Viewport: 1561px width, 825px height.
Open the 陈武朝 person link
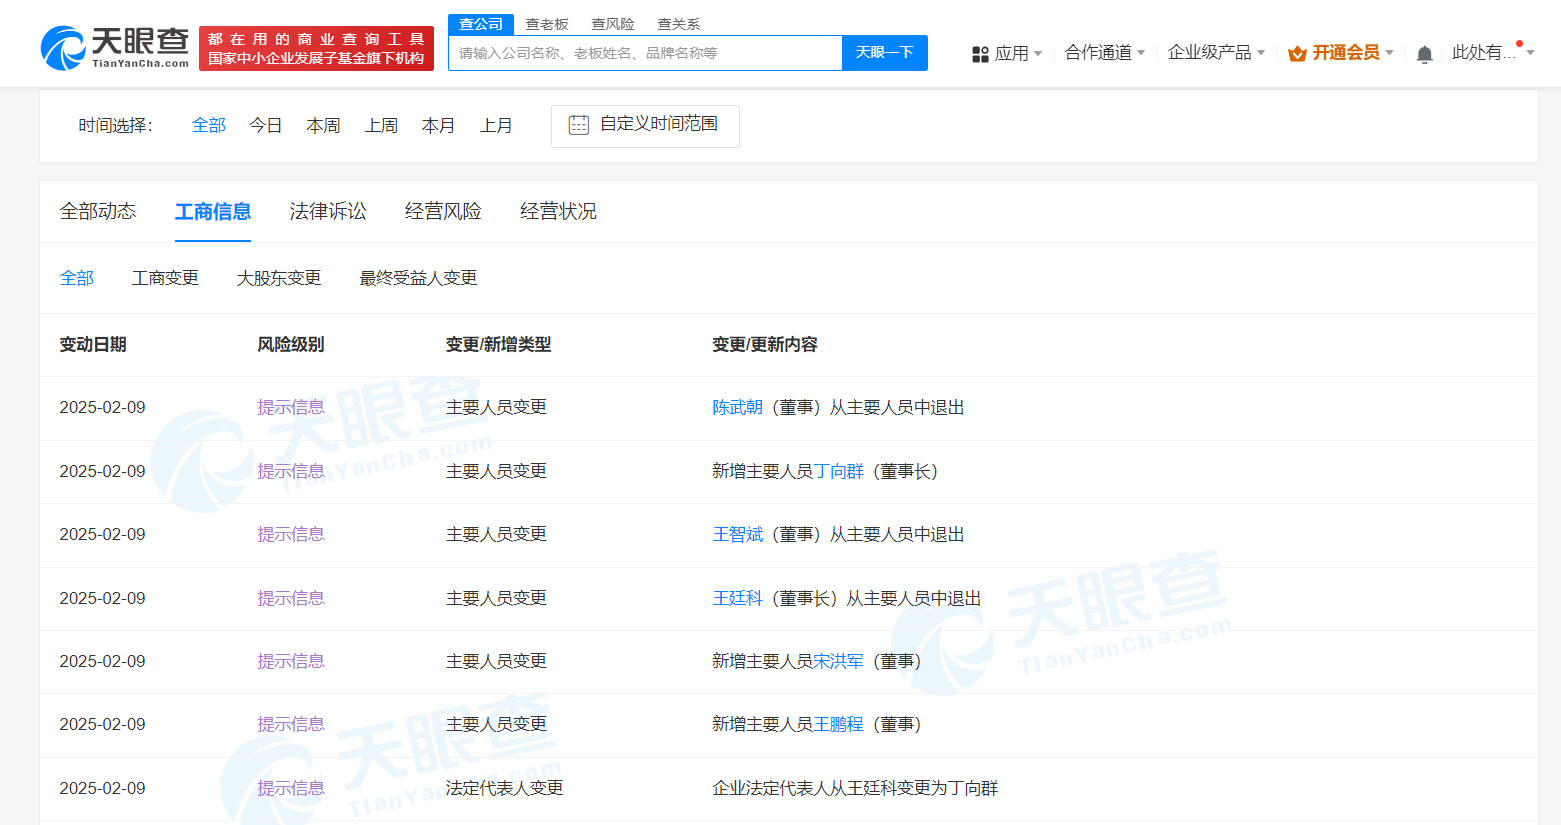[737, 408]
